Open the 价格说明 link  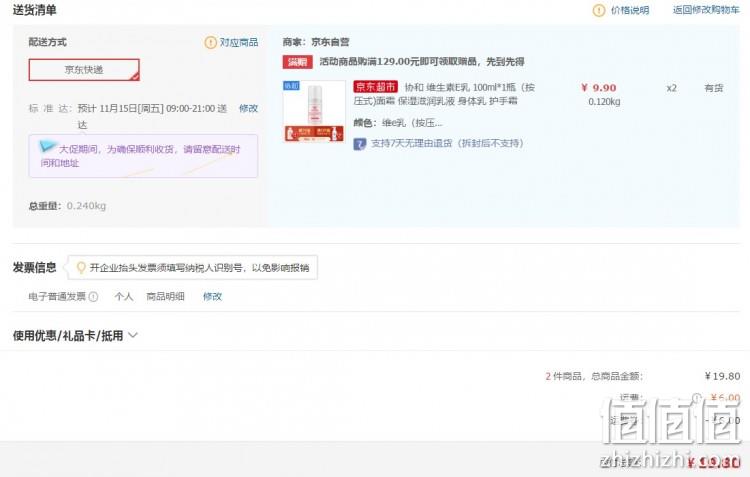click(629, 10)
